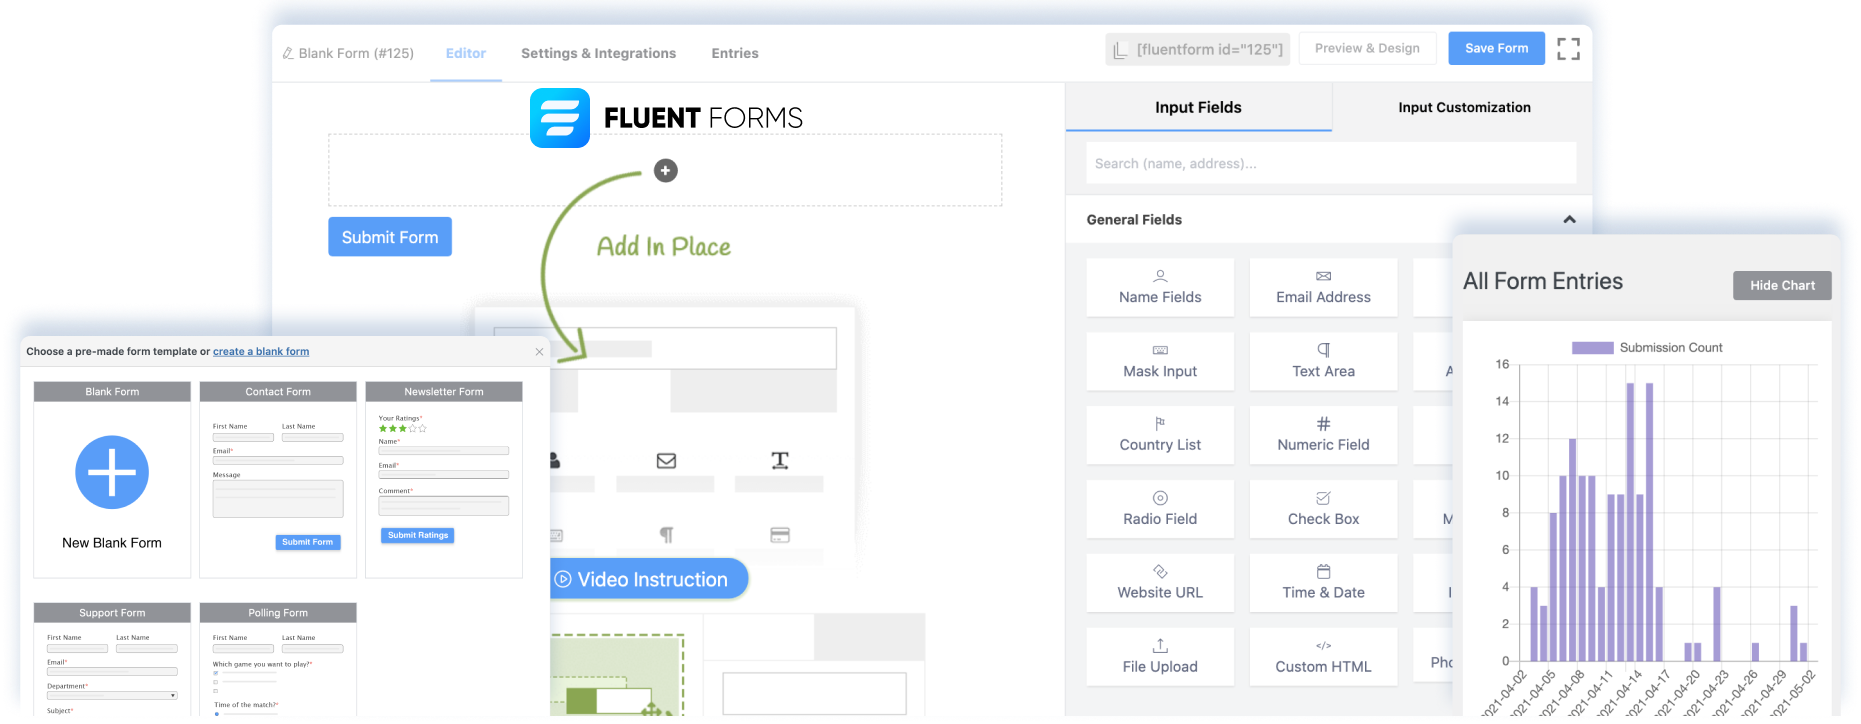Screen dimensions: 1861x724
Task: Click the fluentform id="125" shortcode text
Action: [1209, 49]
